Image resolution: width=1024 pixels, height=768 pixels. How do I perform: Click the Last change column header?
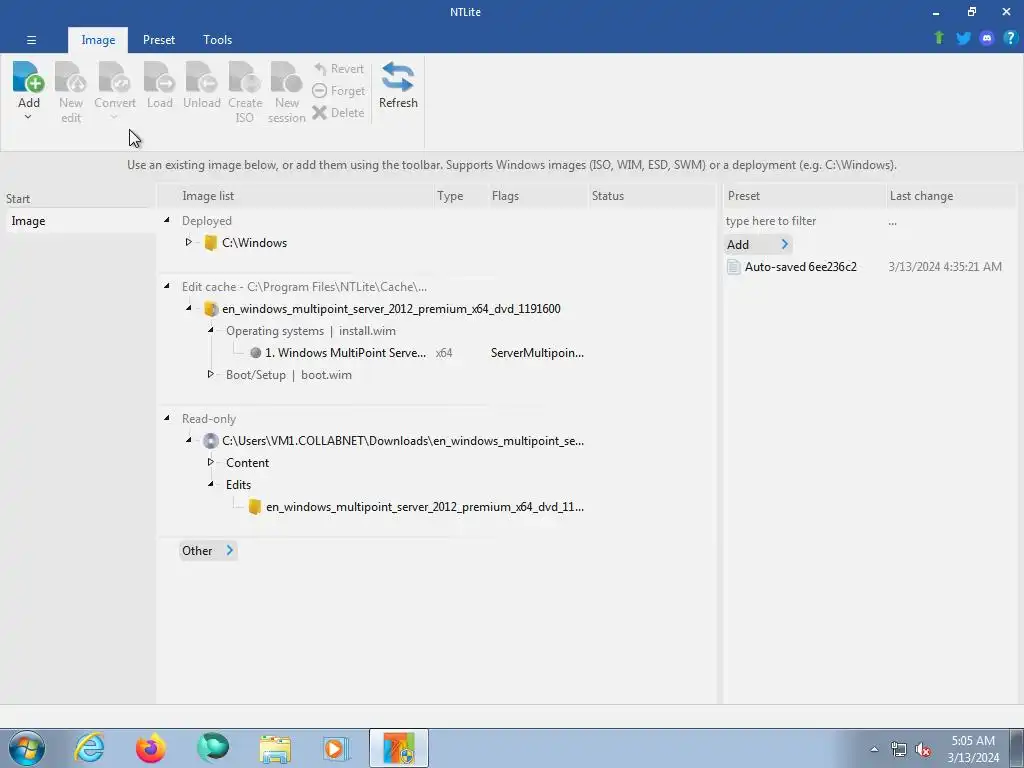coord(950,196)
